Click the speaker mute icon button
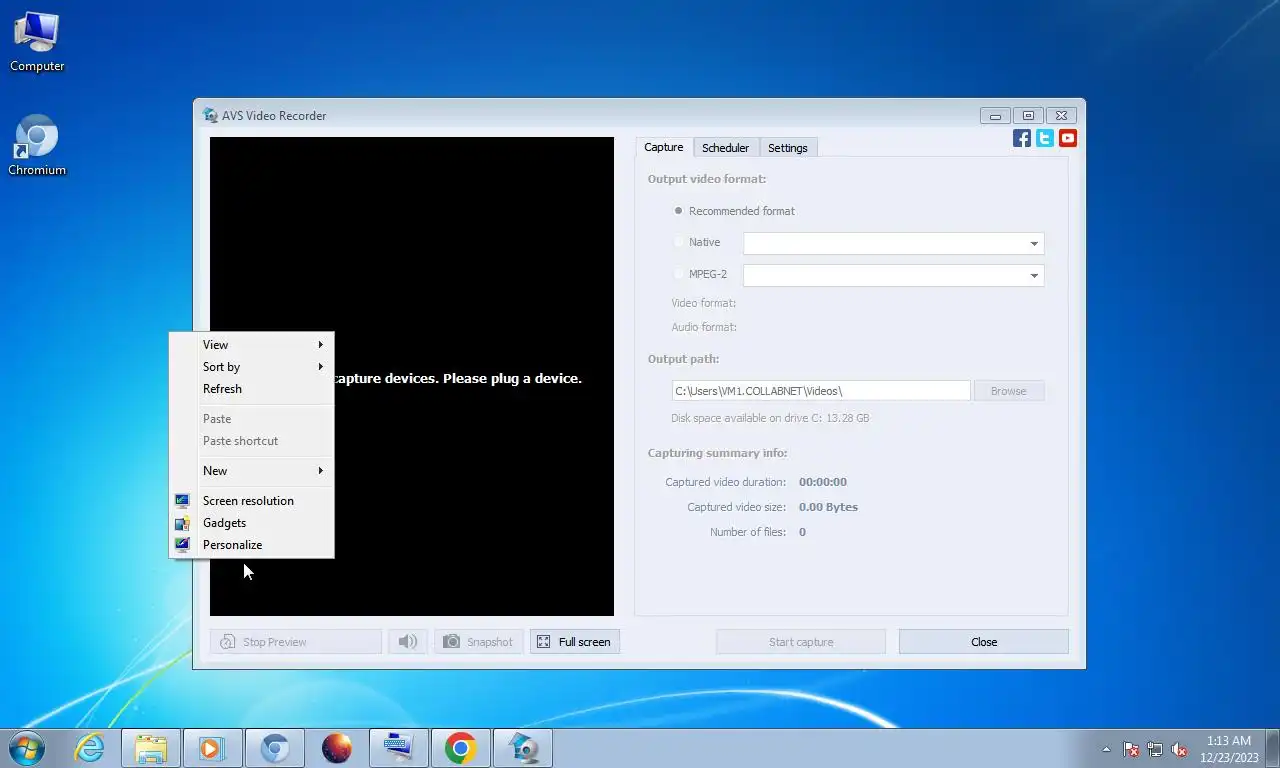The height and width of the screenshot is (768, 1280). (408, 642)
